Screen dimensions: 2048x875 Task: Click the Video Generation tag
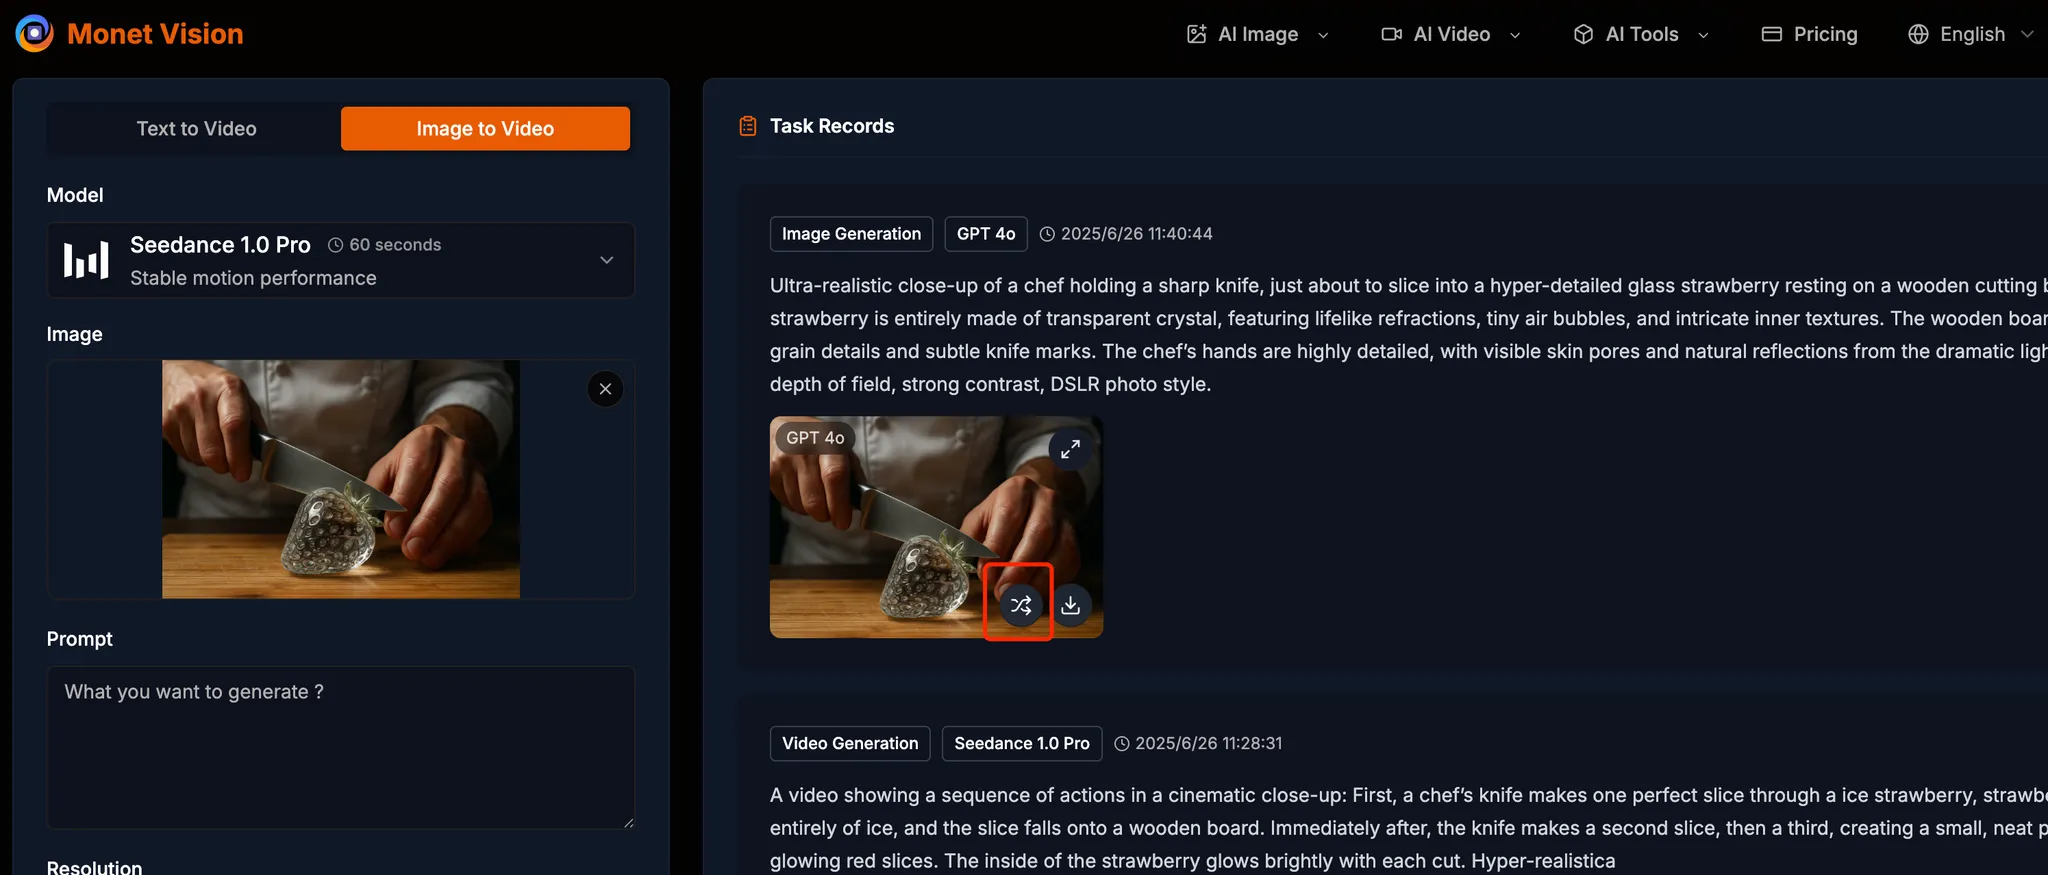[850, 744]
